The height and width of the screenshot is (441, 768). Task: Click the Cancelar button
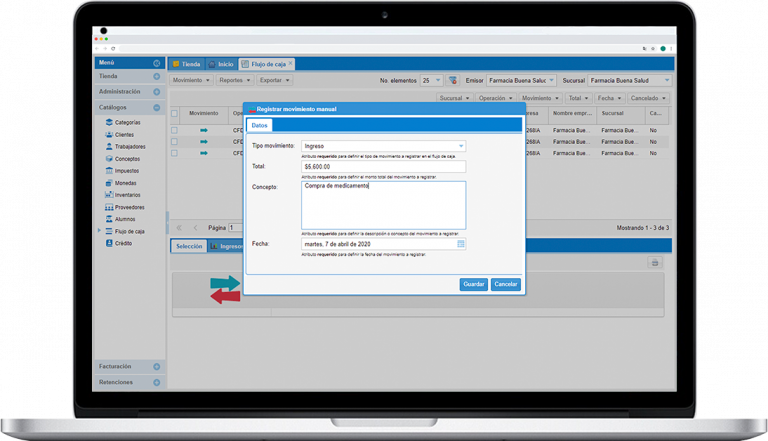coord(506,284)
